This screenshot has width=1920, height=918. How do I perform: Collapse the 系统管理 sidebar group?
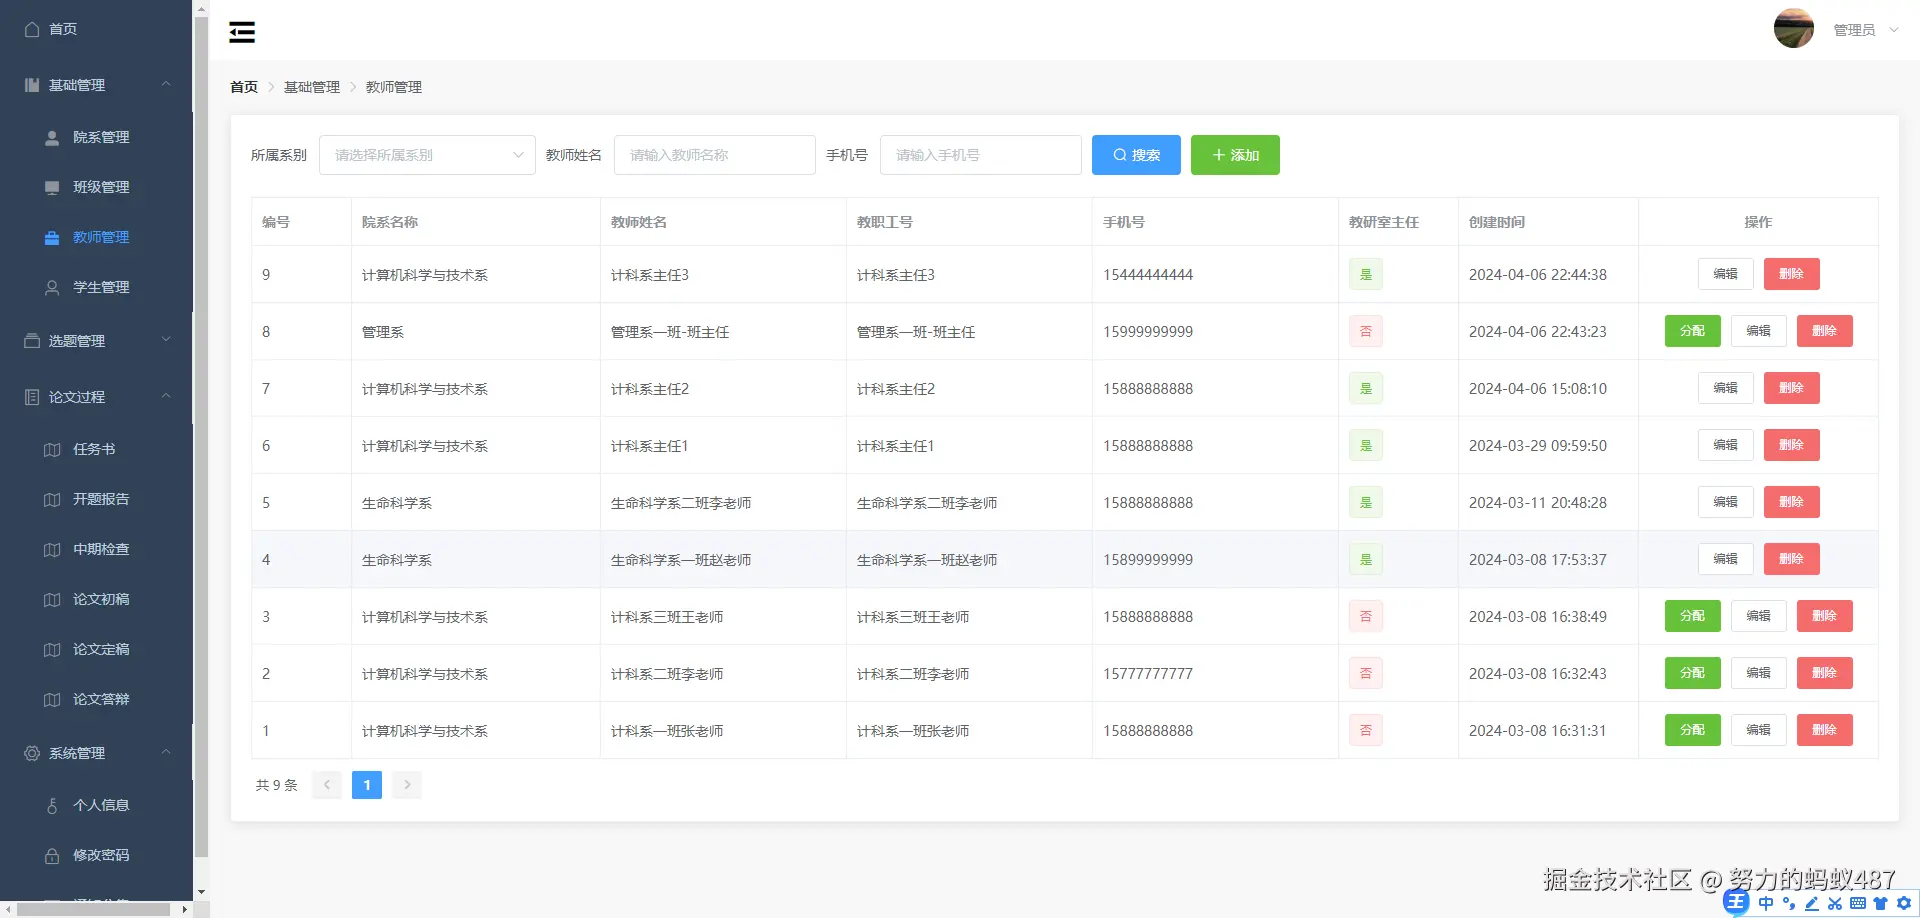coord(166,752)
